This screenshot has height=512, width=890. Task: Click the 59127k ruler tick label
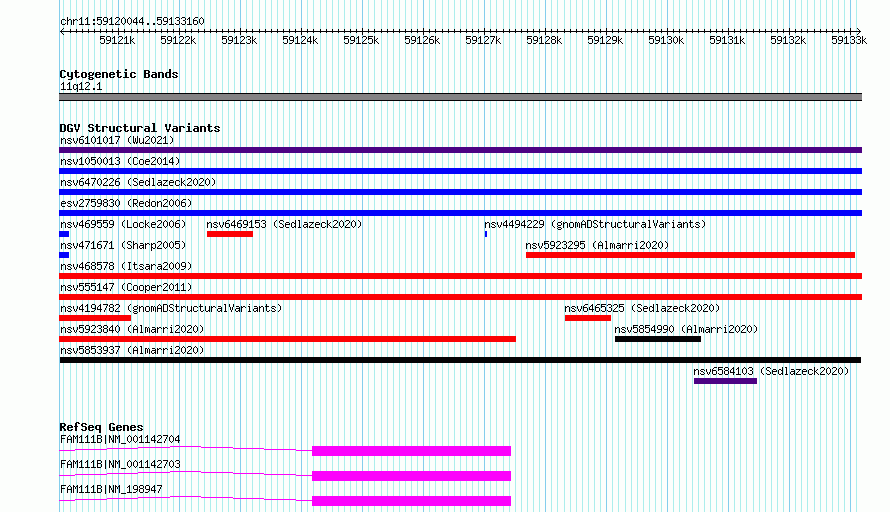[483, 40]
